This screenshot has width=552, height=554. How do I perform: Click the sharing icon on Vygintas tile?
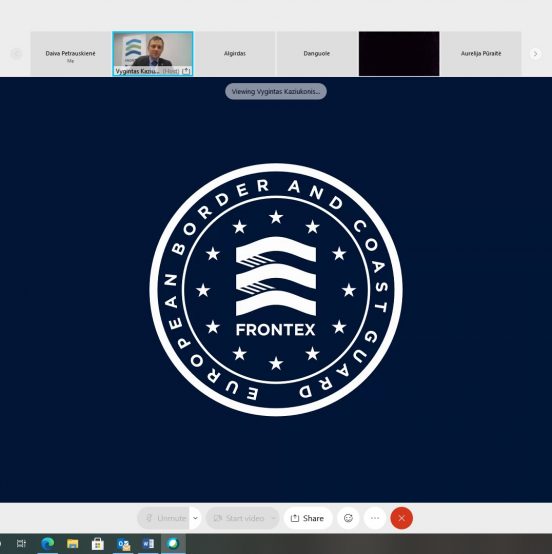point(186,71)
